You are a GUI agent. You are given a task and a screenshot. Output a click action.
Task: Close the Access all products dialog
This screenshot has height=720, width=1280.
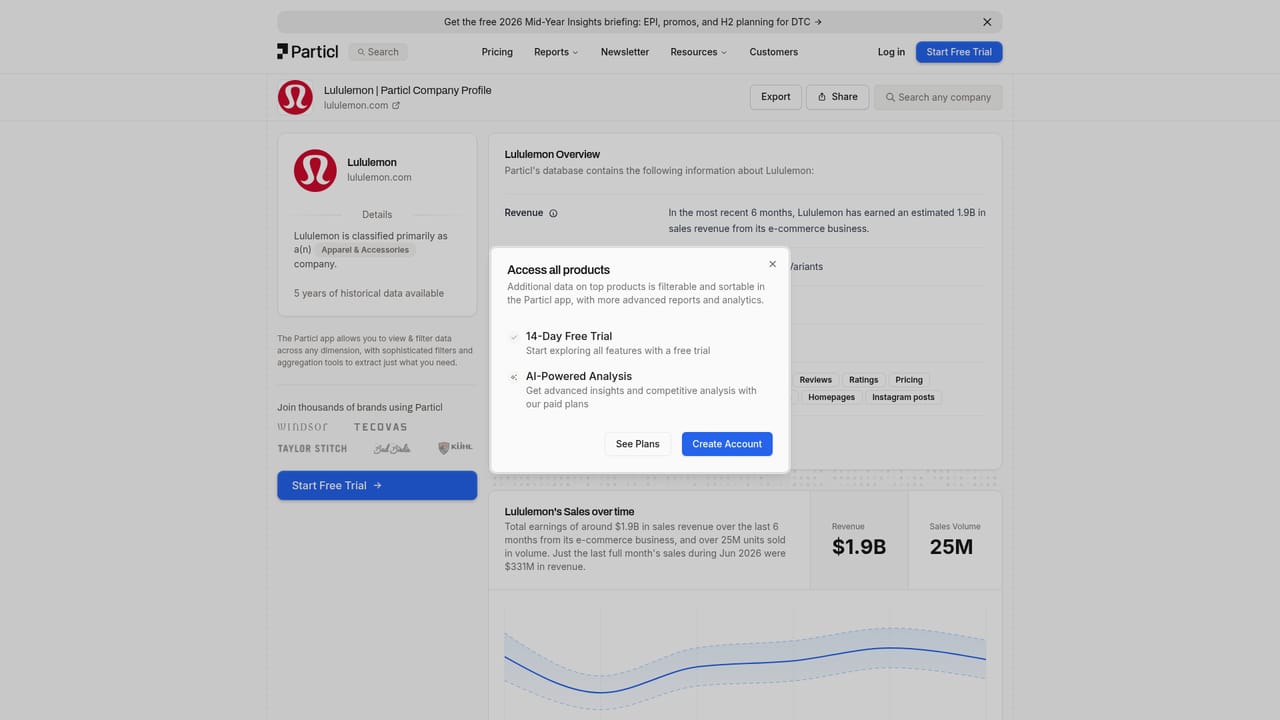772,264
